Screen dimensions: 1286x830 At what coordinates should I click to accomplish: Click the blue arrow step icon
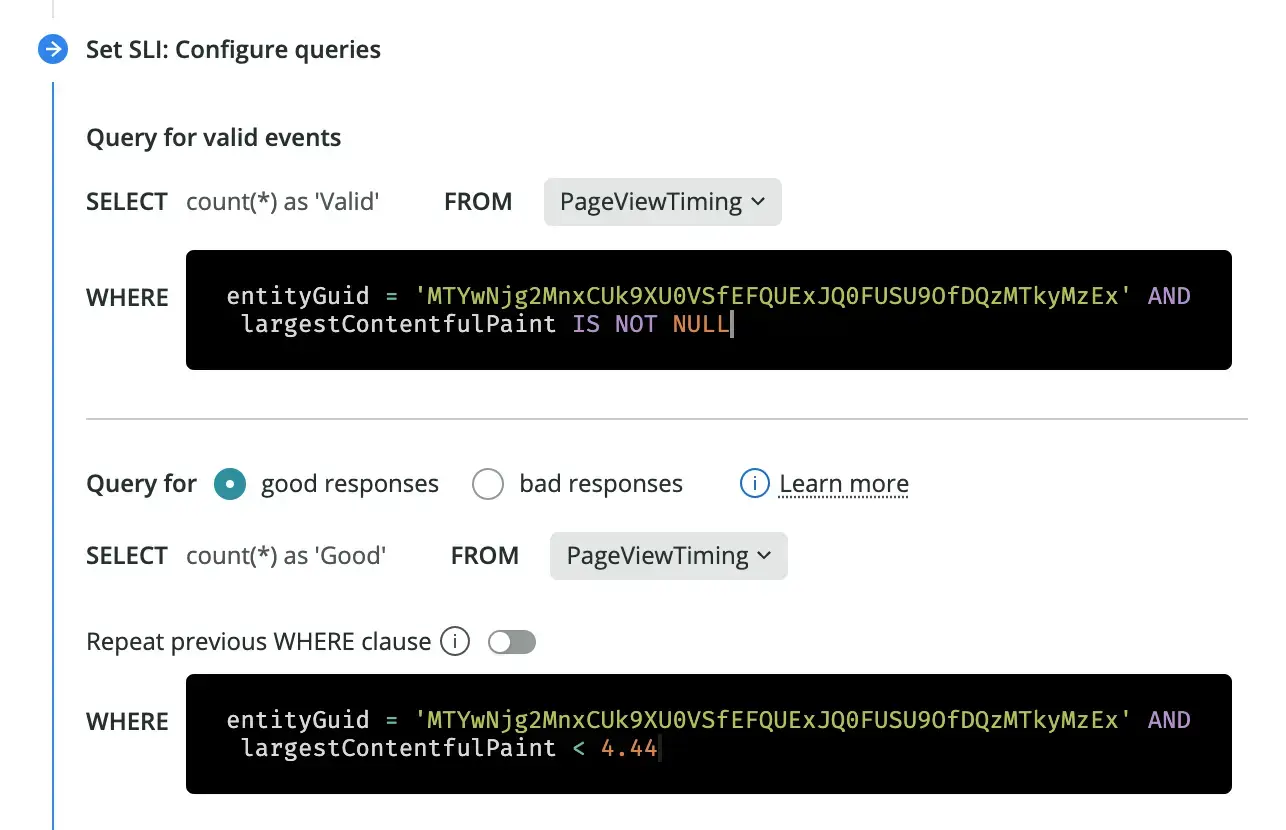(x=52, y=49)
